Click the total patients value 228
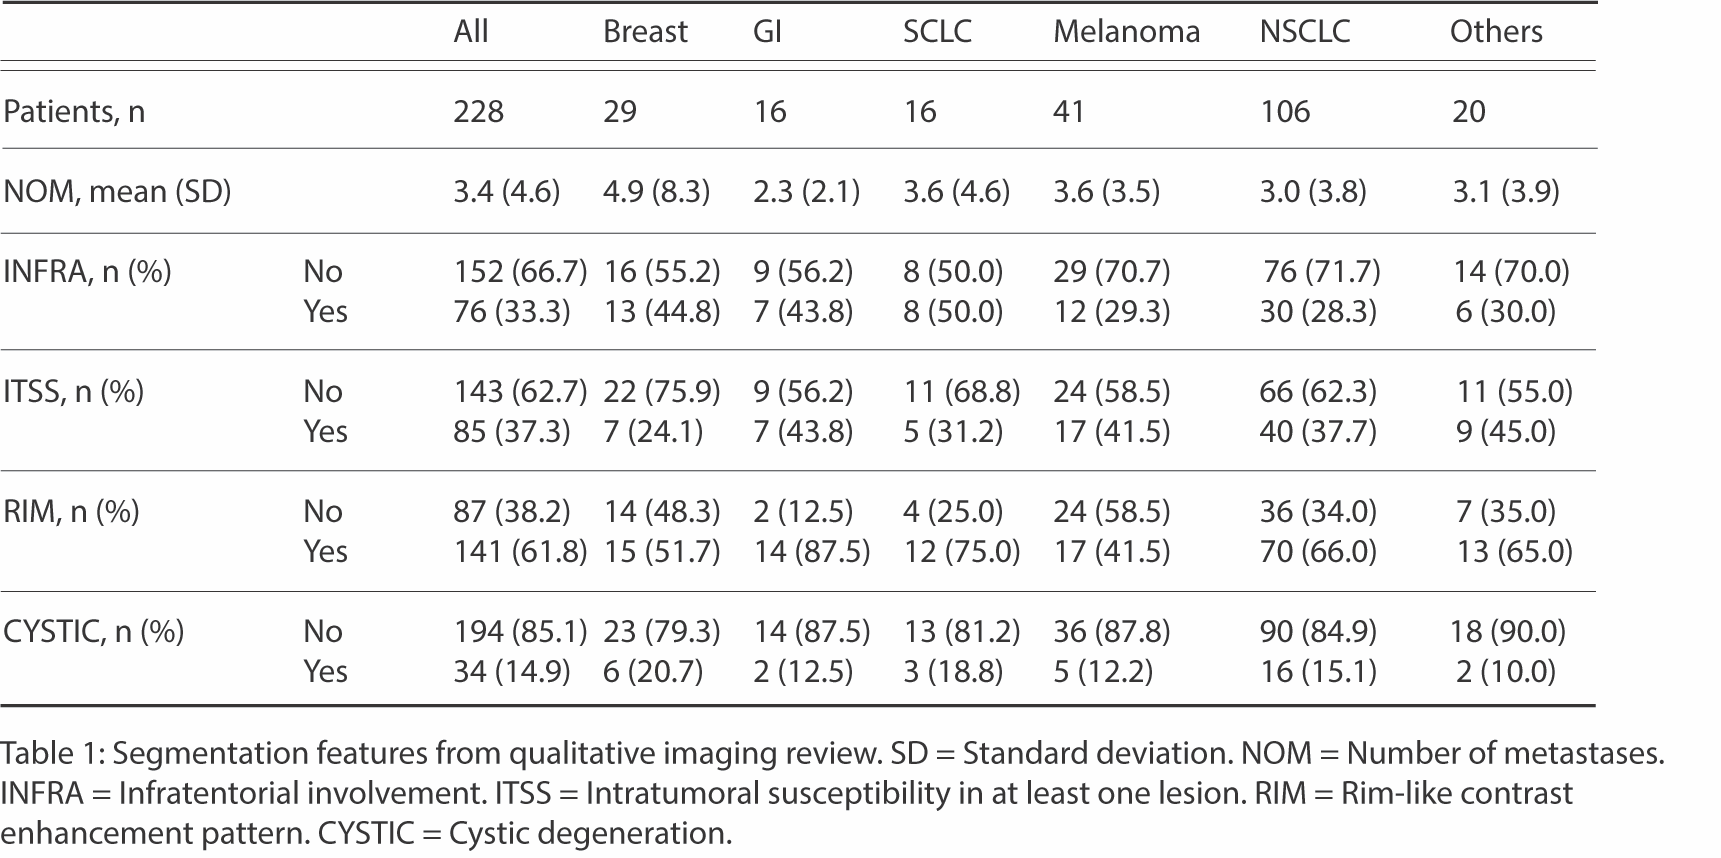 pyautogui.click(x=478, y=111)
